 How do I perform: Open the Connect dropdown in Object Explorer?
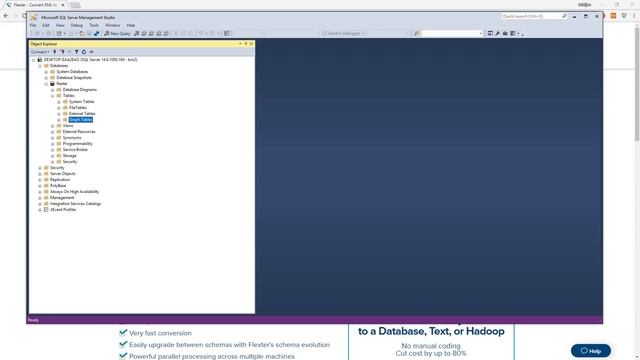40,52
